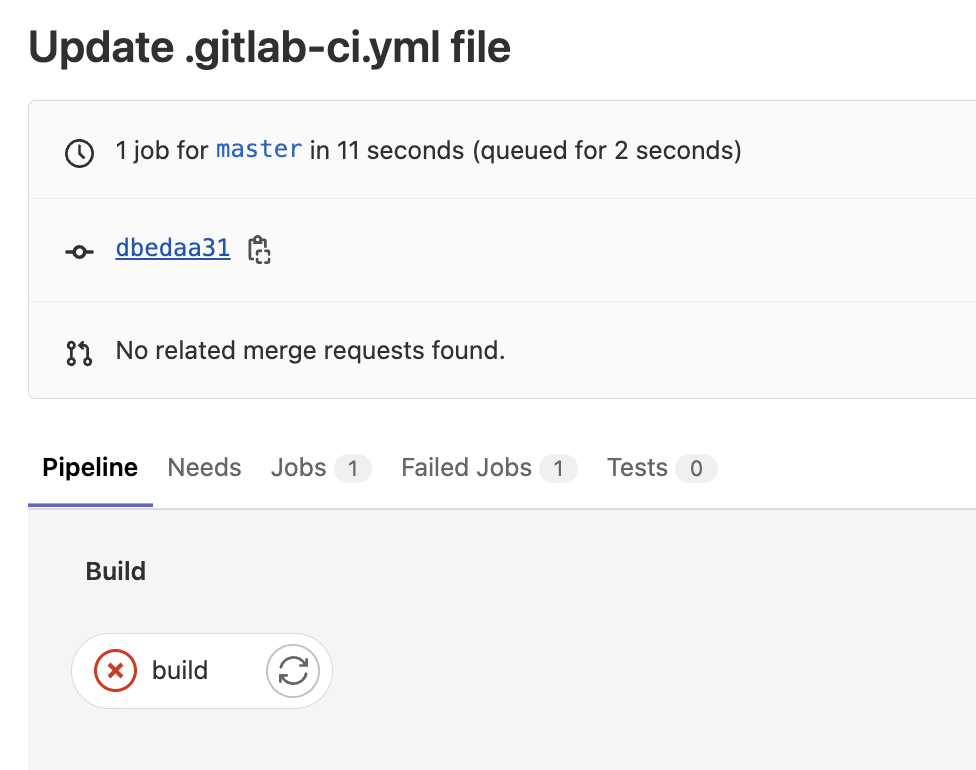Select the Pipeline tab
The height and width of the screenshot is (770, 976).
click(x=89, y=467)
